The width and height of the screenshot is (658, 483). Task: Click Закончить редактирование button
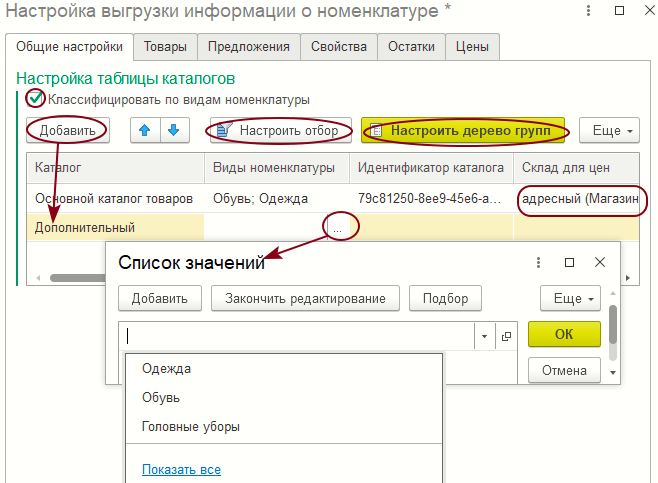305,298
